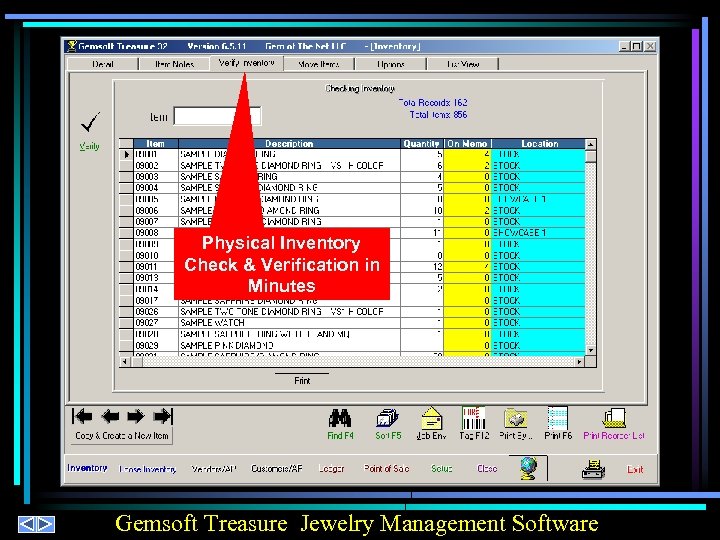Select item row 09013
This screenshot has width=720, height=540.
click(352, 278)
